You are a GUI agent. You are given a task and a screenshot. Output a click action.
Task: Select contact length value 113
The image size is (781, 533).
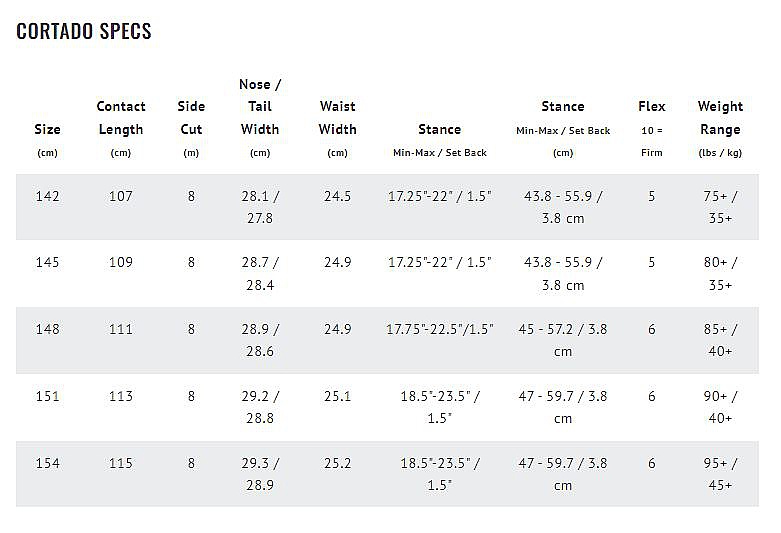click(121, 396)
